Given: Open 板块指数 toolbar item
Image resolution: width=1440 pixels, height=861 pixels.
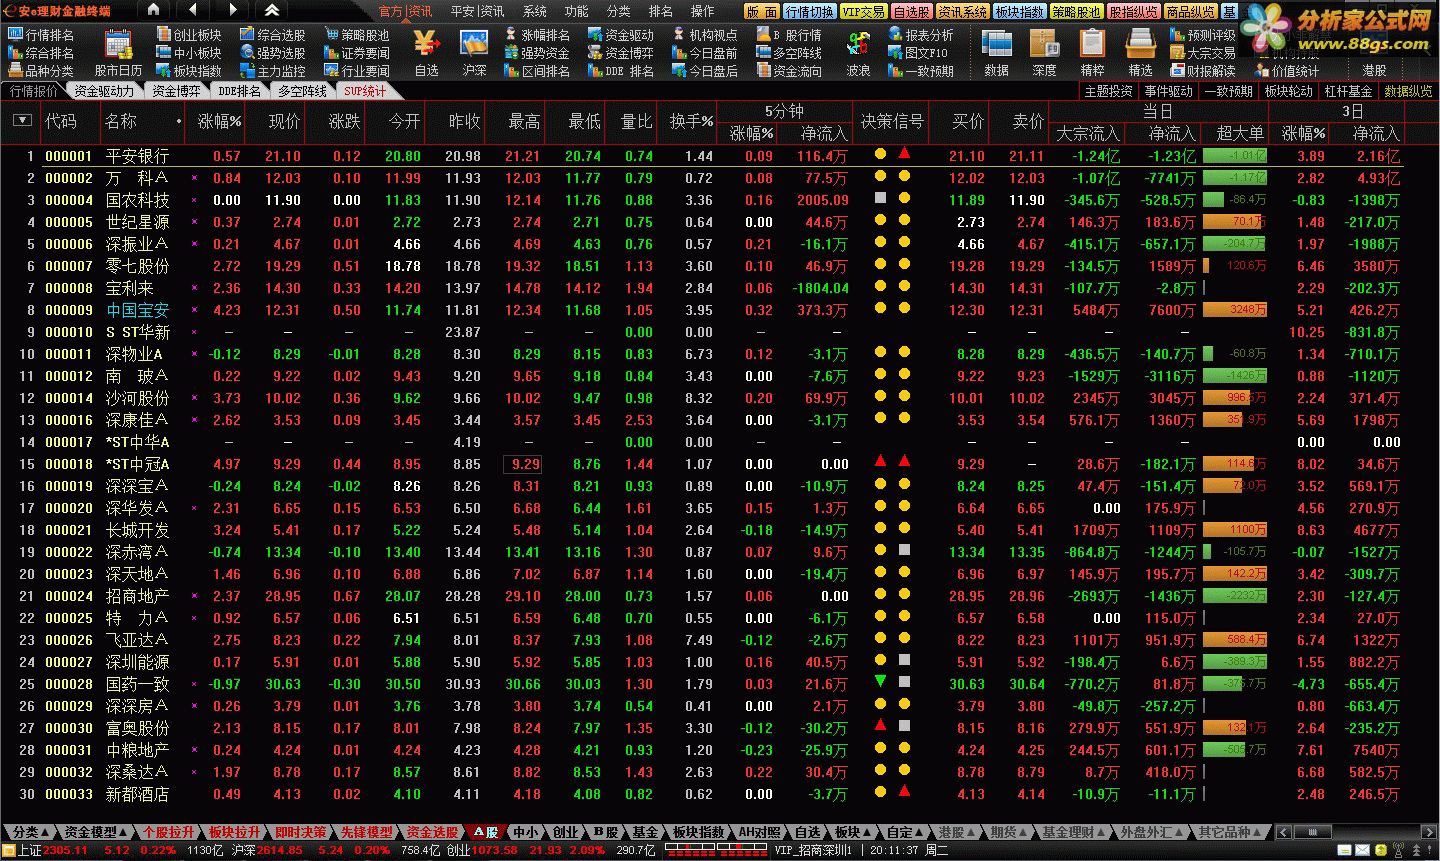Looking at the screenshot, I should tap(189, 71).
